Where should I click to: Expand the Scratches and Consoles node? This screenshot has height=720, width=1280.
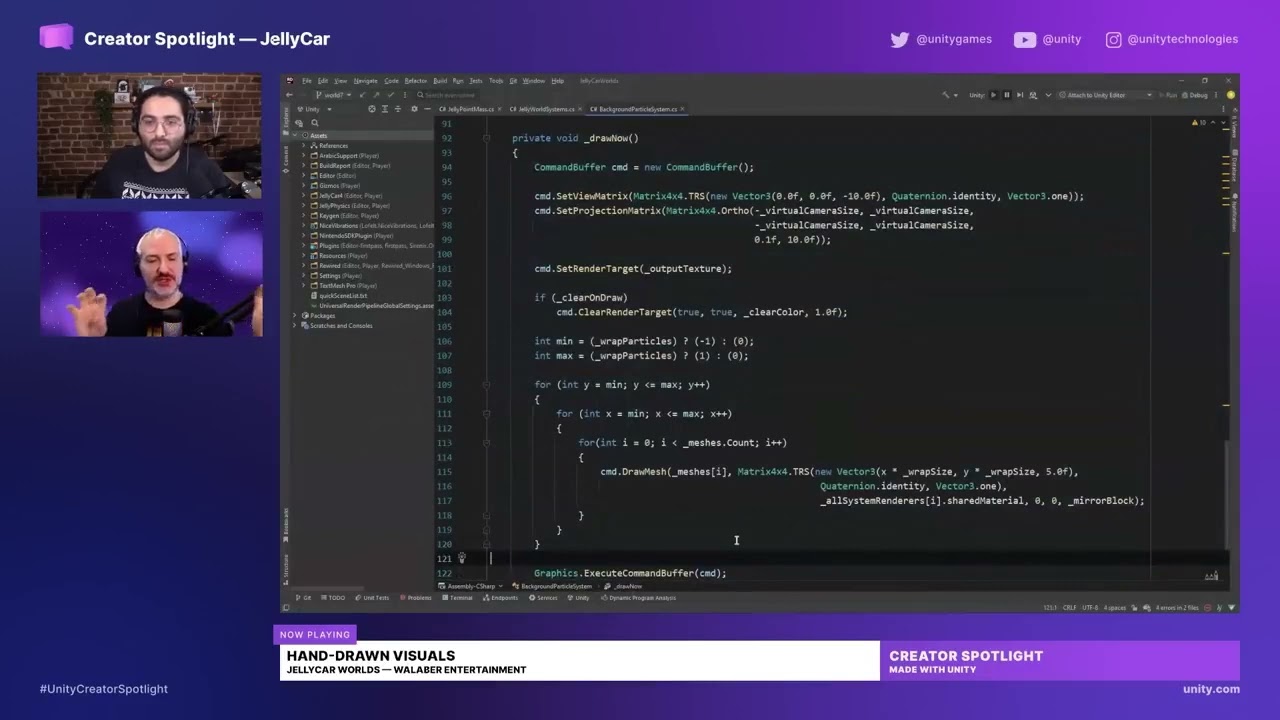294,326
